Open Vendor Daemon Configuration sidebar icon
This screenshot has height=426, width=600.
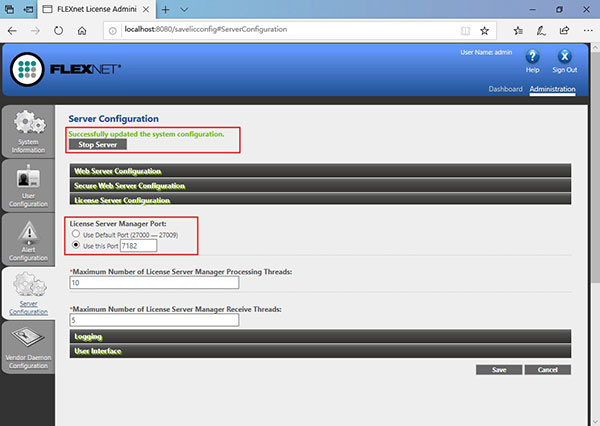[x=28, y=337]
